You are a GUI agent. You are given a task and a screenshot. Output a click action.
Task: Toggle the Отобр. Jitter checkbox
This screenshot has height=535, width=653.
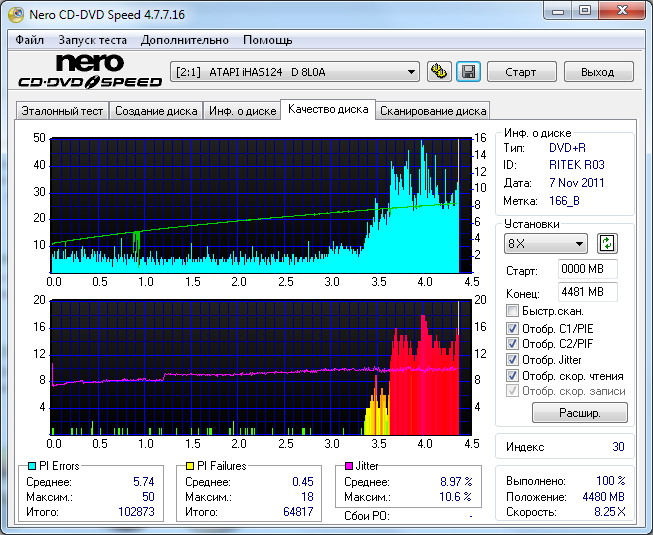pos(512,359)
